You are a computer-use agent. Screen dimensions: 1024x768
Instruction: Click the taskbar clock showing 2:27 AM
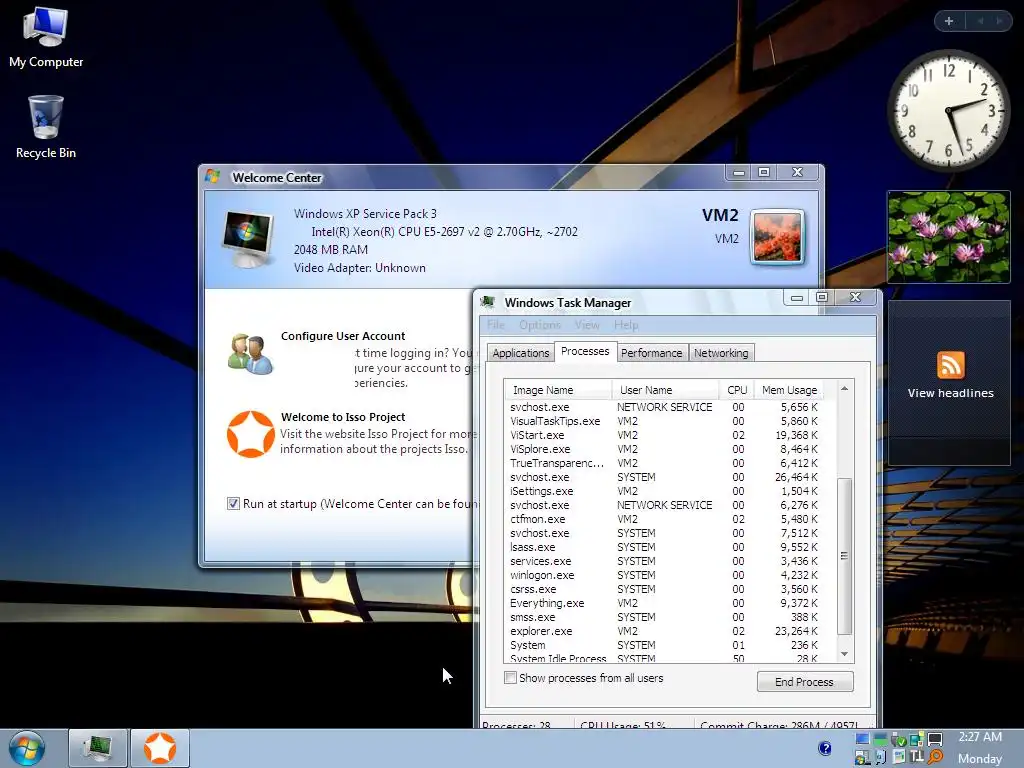(980, 737)
